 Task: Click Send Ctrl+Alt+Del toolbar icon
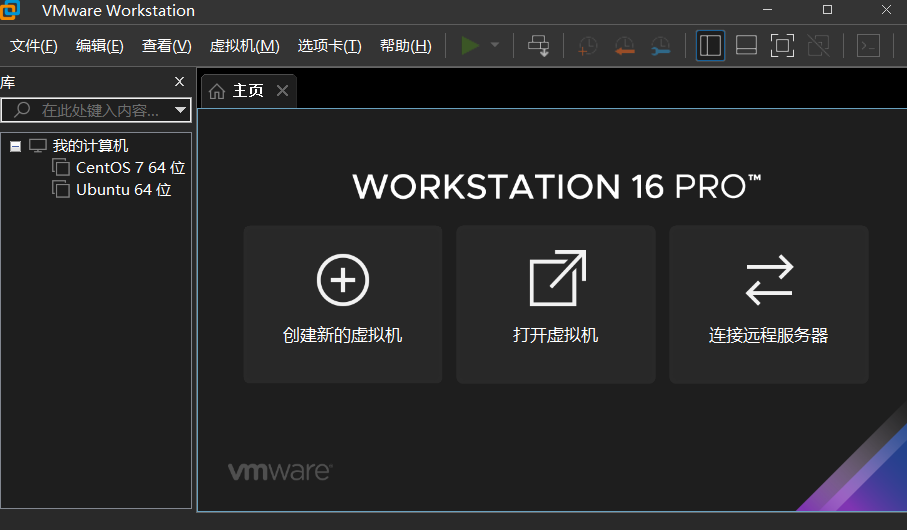pos(538,46)
